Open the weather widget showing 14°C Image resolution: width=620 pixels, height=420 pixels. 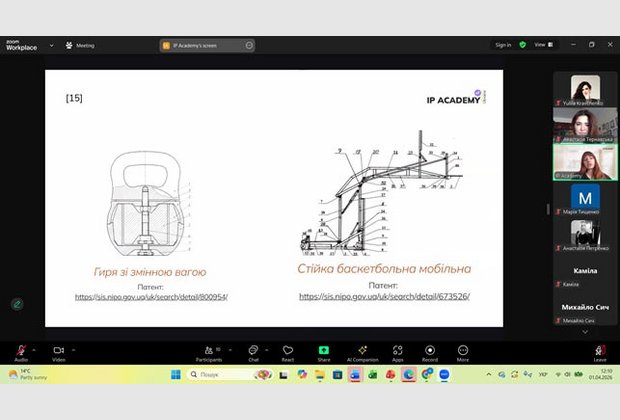click(28, 374)
